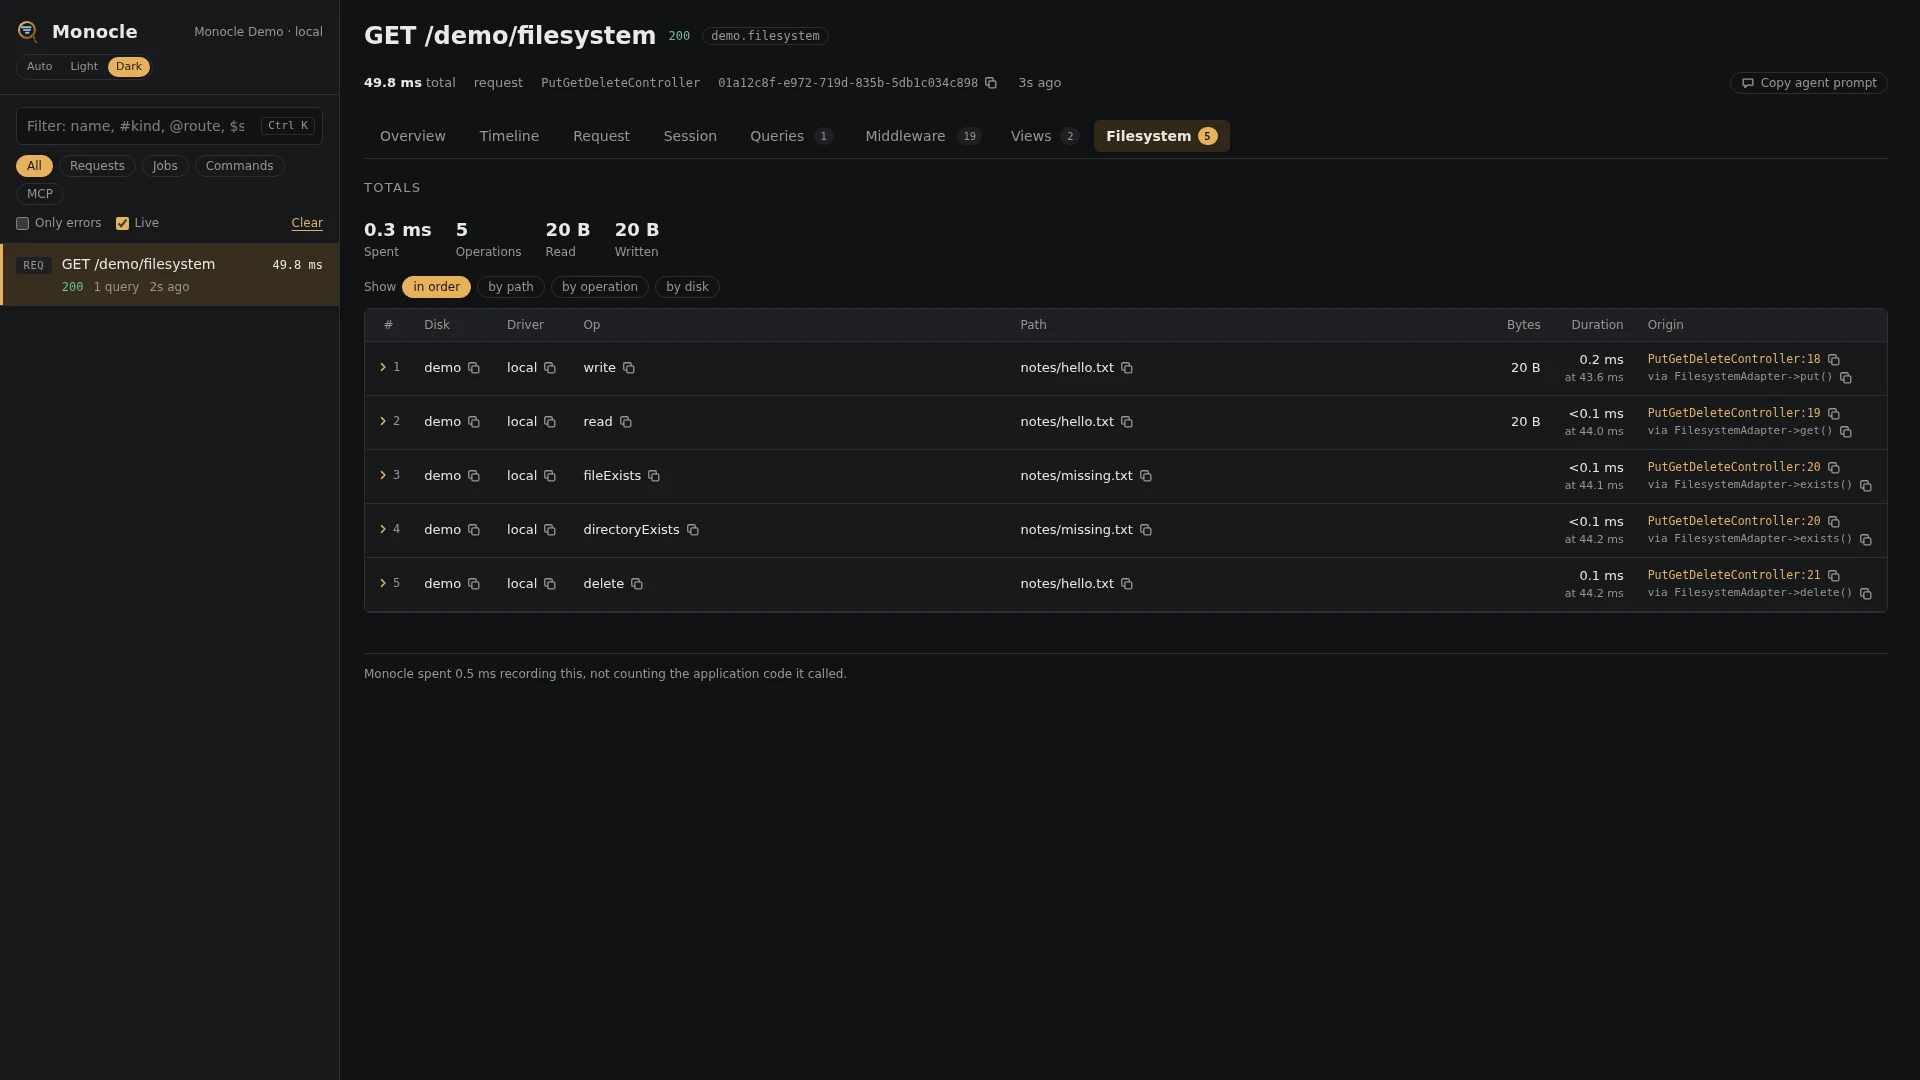Select GET /demo/filesystem request entry

coord(170,275)
